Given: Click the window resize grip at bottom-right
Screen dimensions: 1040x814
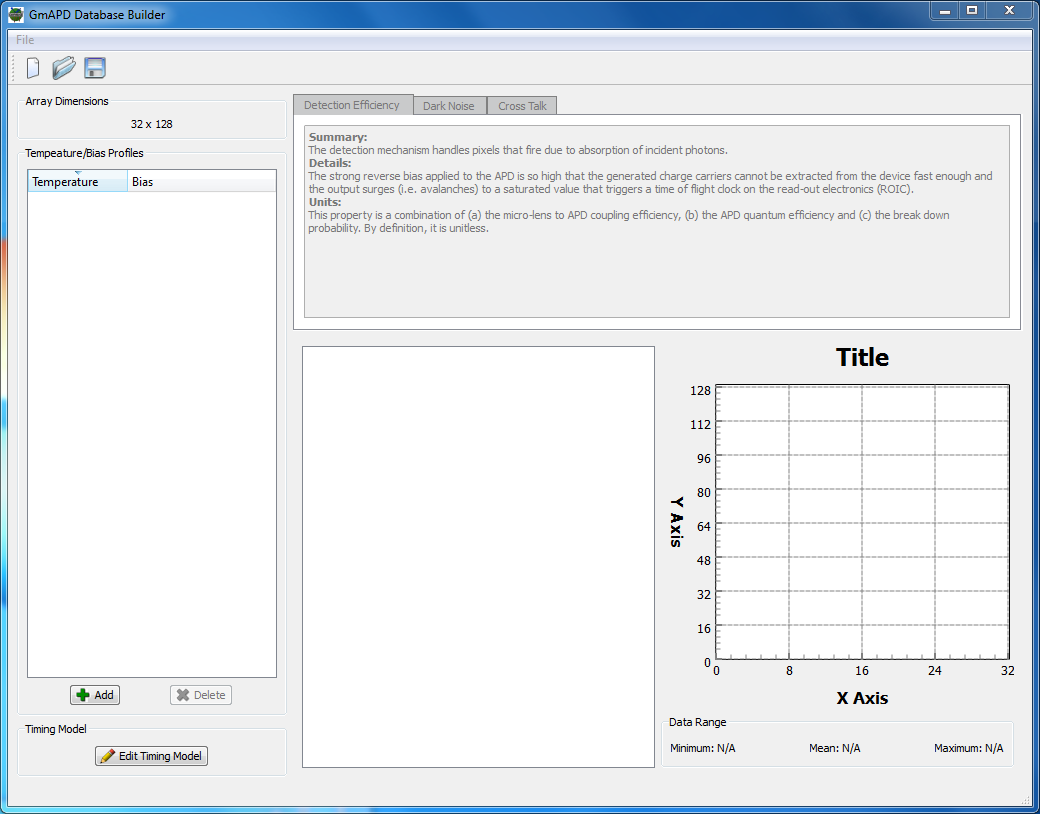Looking at the screenshot, I should pyautogui.click(x=1026, y=799).
